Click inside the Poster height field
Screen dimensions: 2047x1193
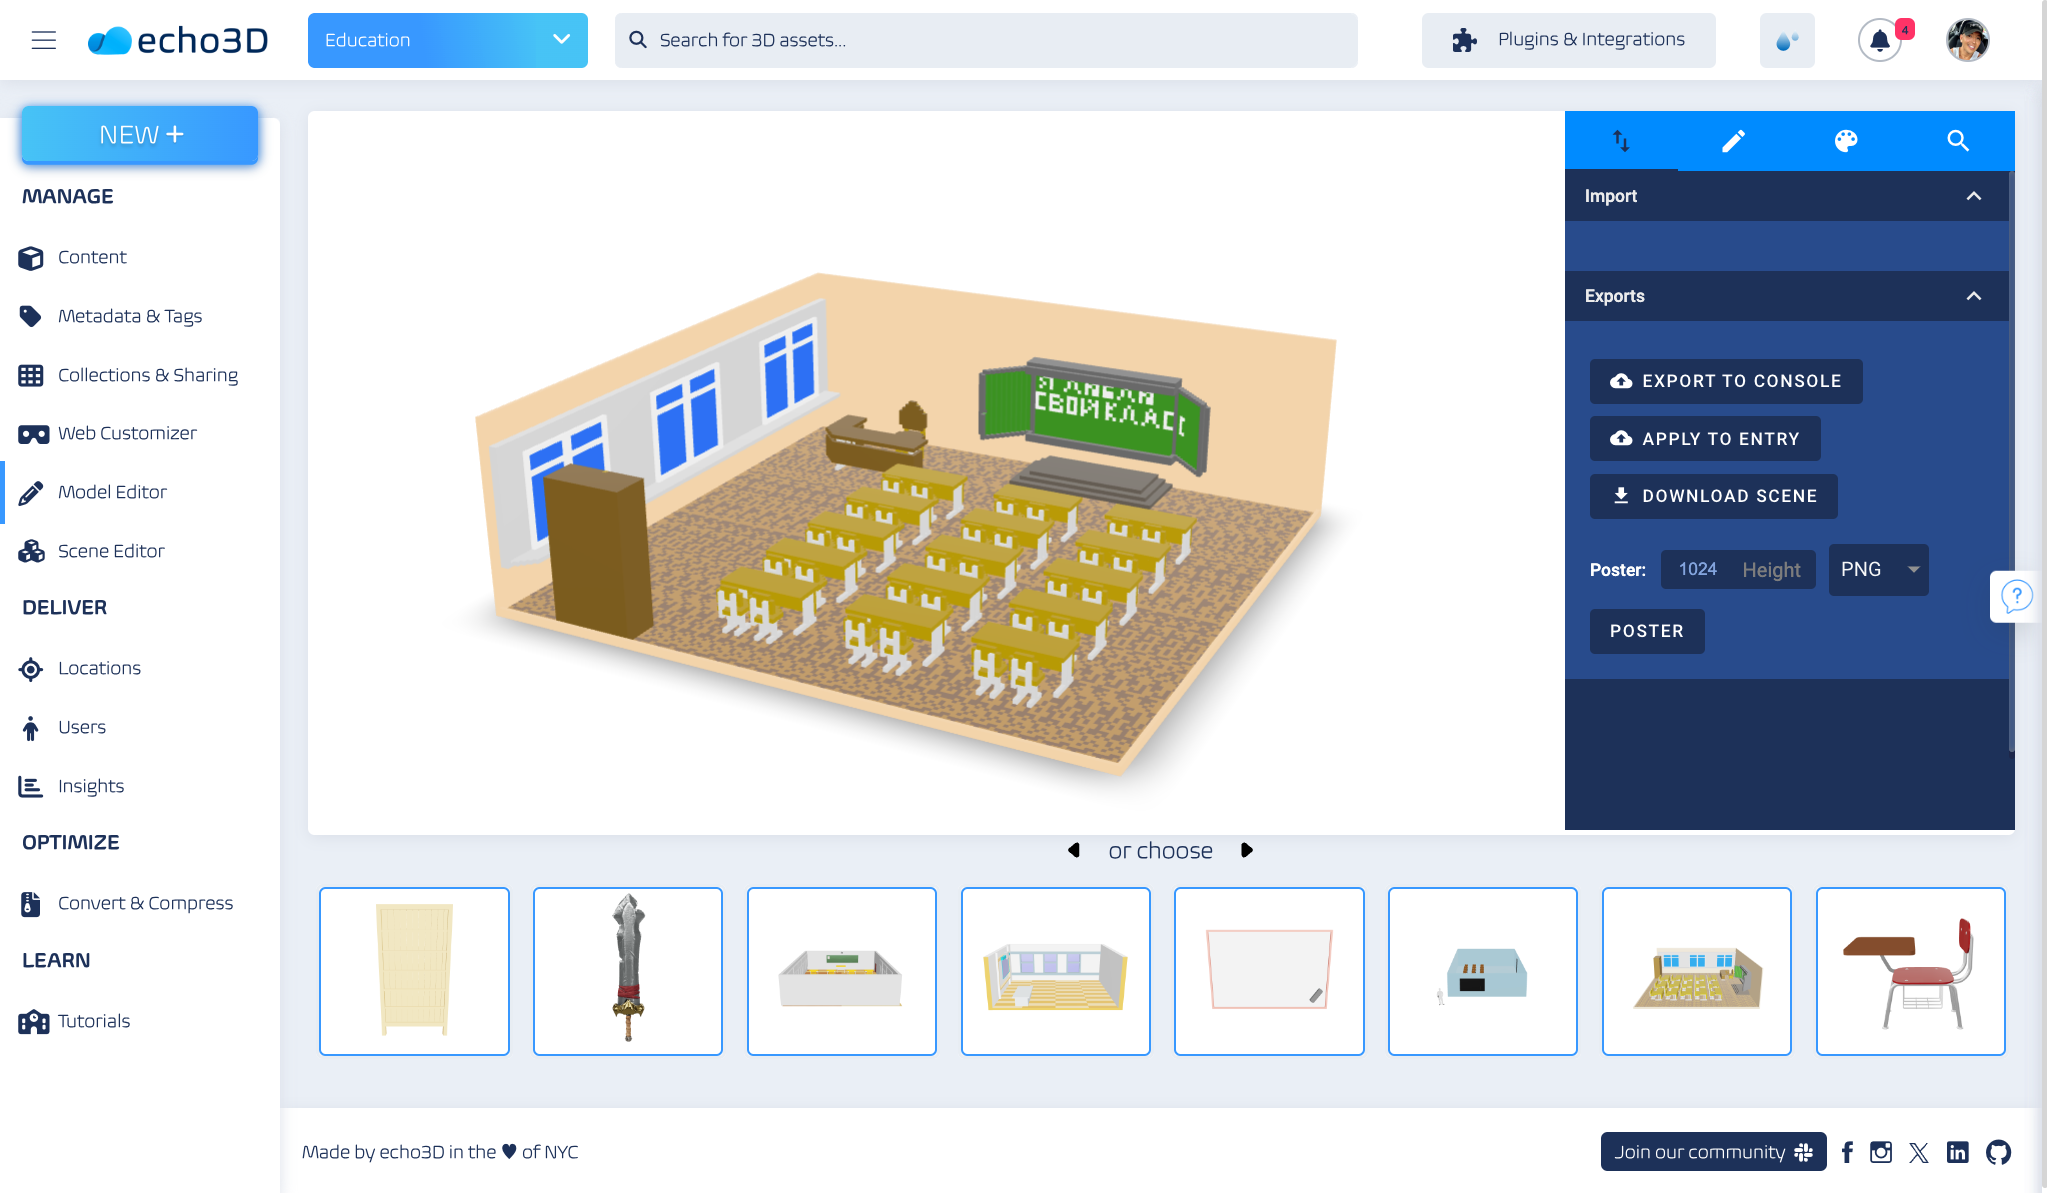[1737, 569]
